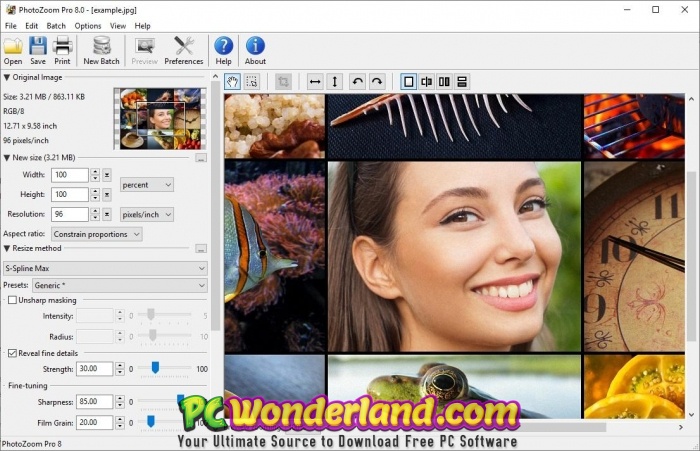Flip the image horizontally
Image resolution: width=700 pixels, height=451 pixels.
315,82
